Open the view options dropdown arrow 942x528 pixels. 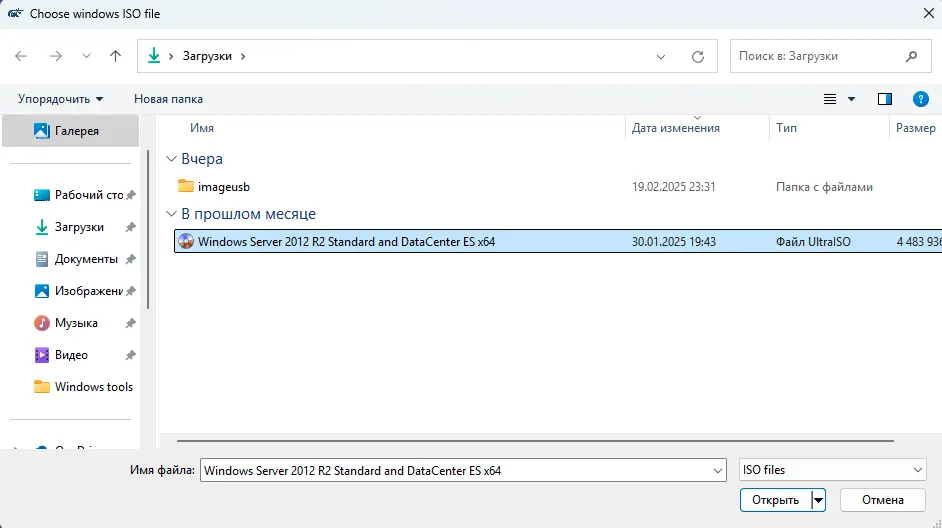[852, 99]
